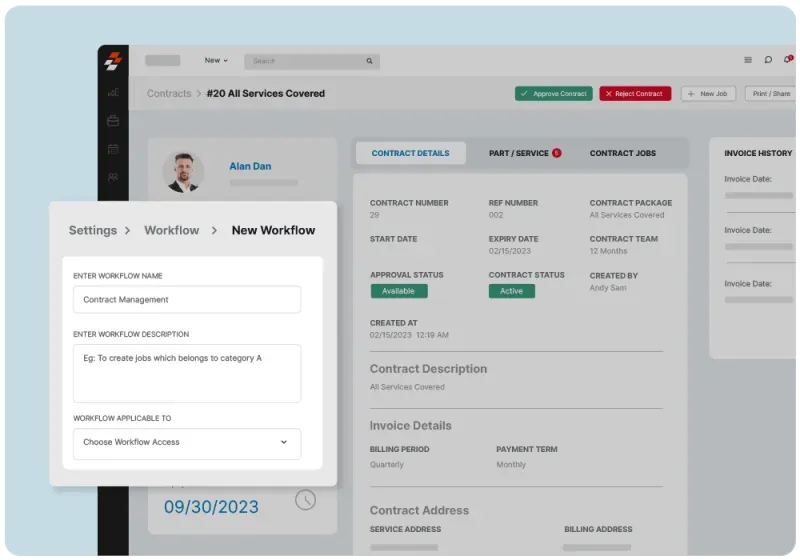This screenshot has height=560, width=800.
Task: Click the search magnifier icon
Action: click(369, 61)
